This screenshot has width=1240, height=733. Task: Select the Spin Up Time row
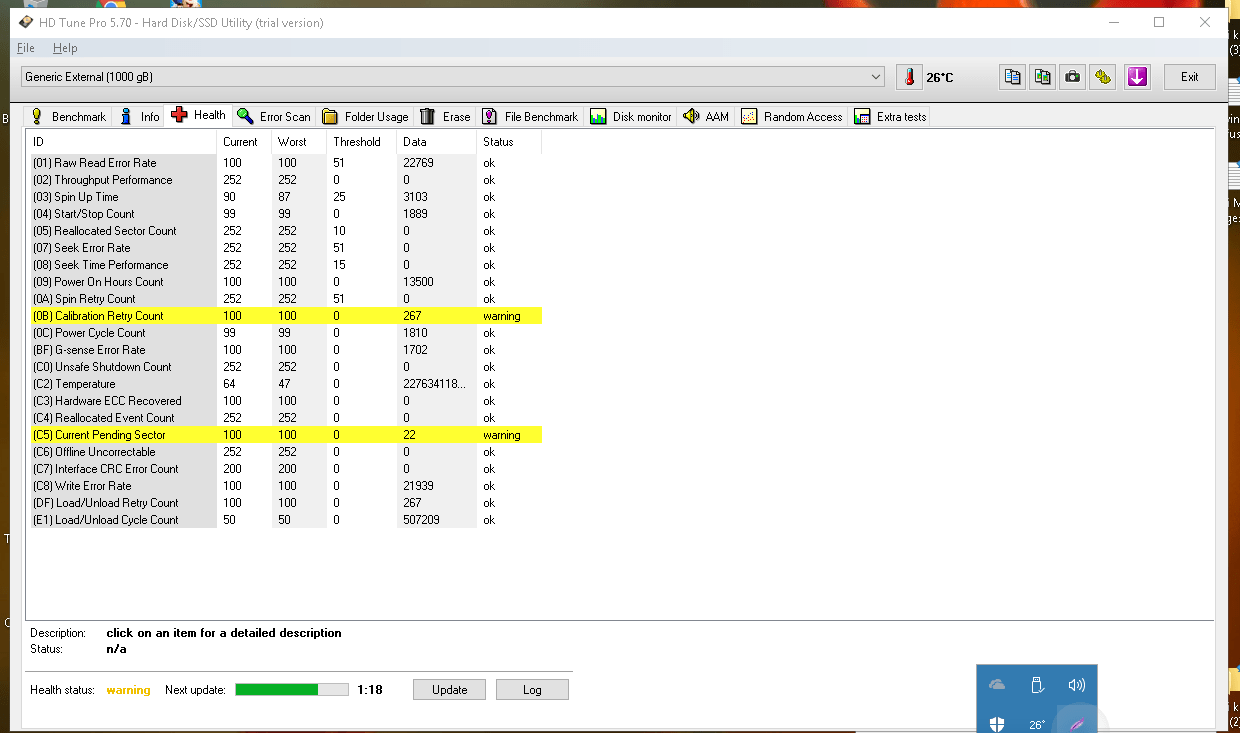click(286, 197)
